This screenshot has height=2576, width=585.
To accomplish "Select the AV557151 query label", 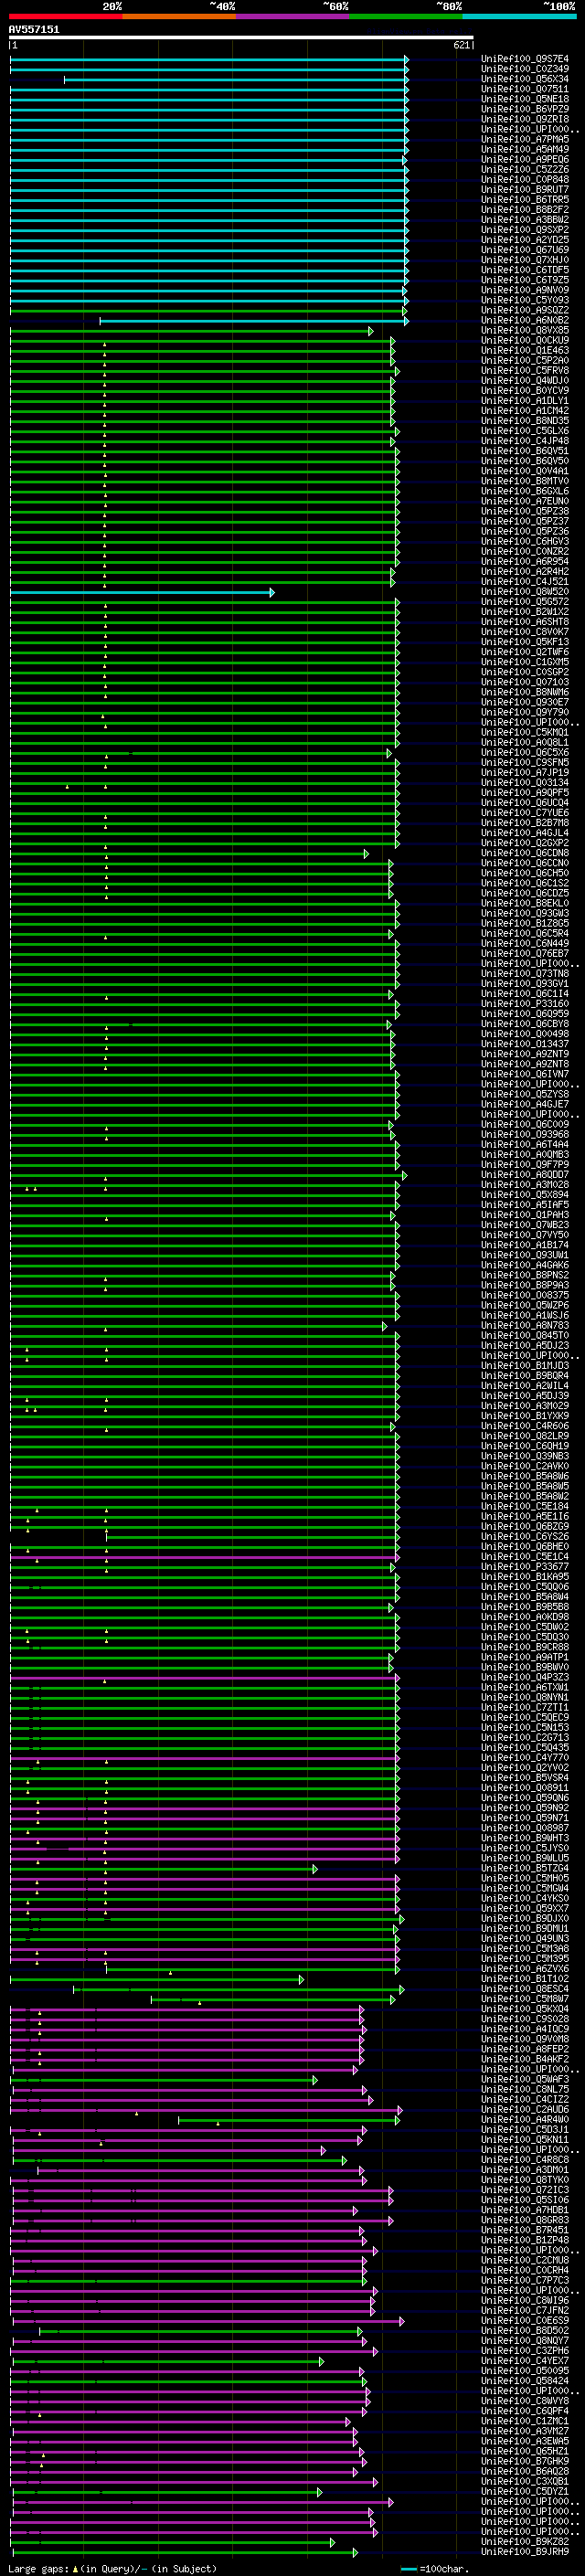I will [x=34, y=29].
